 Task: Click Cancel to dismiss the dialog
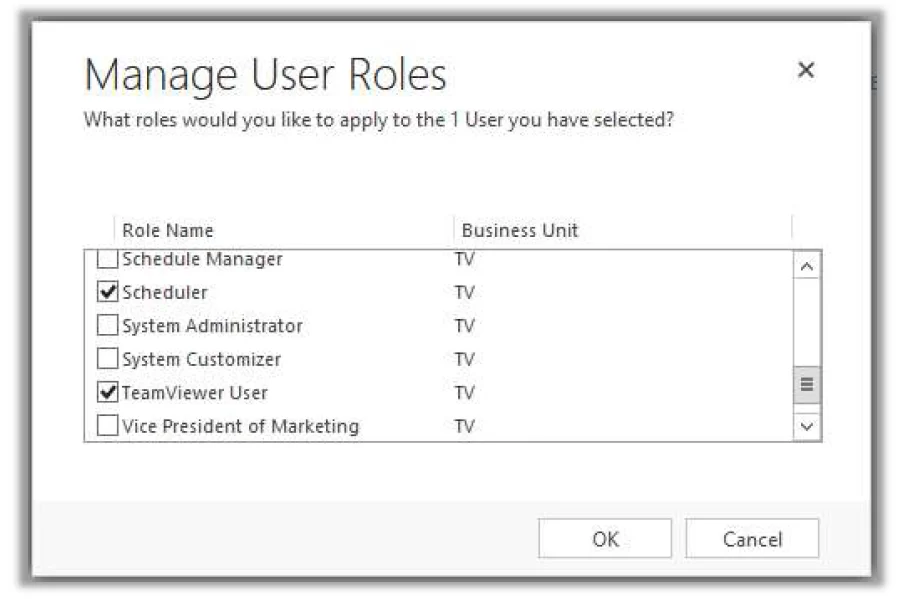point(752,538)
